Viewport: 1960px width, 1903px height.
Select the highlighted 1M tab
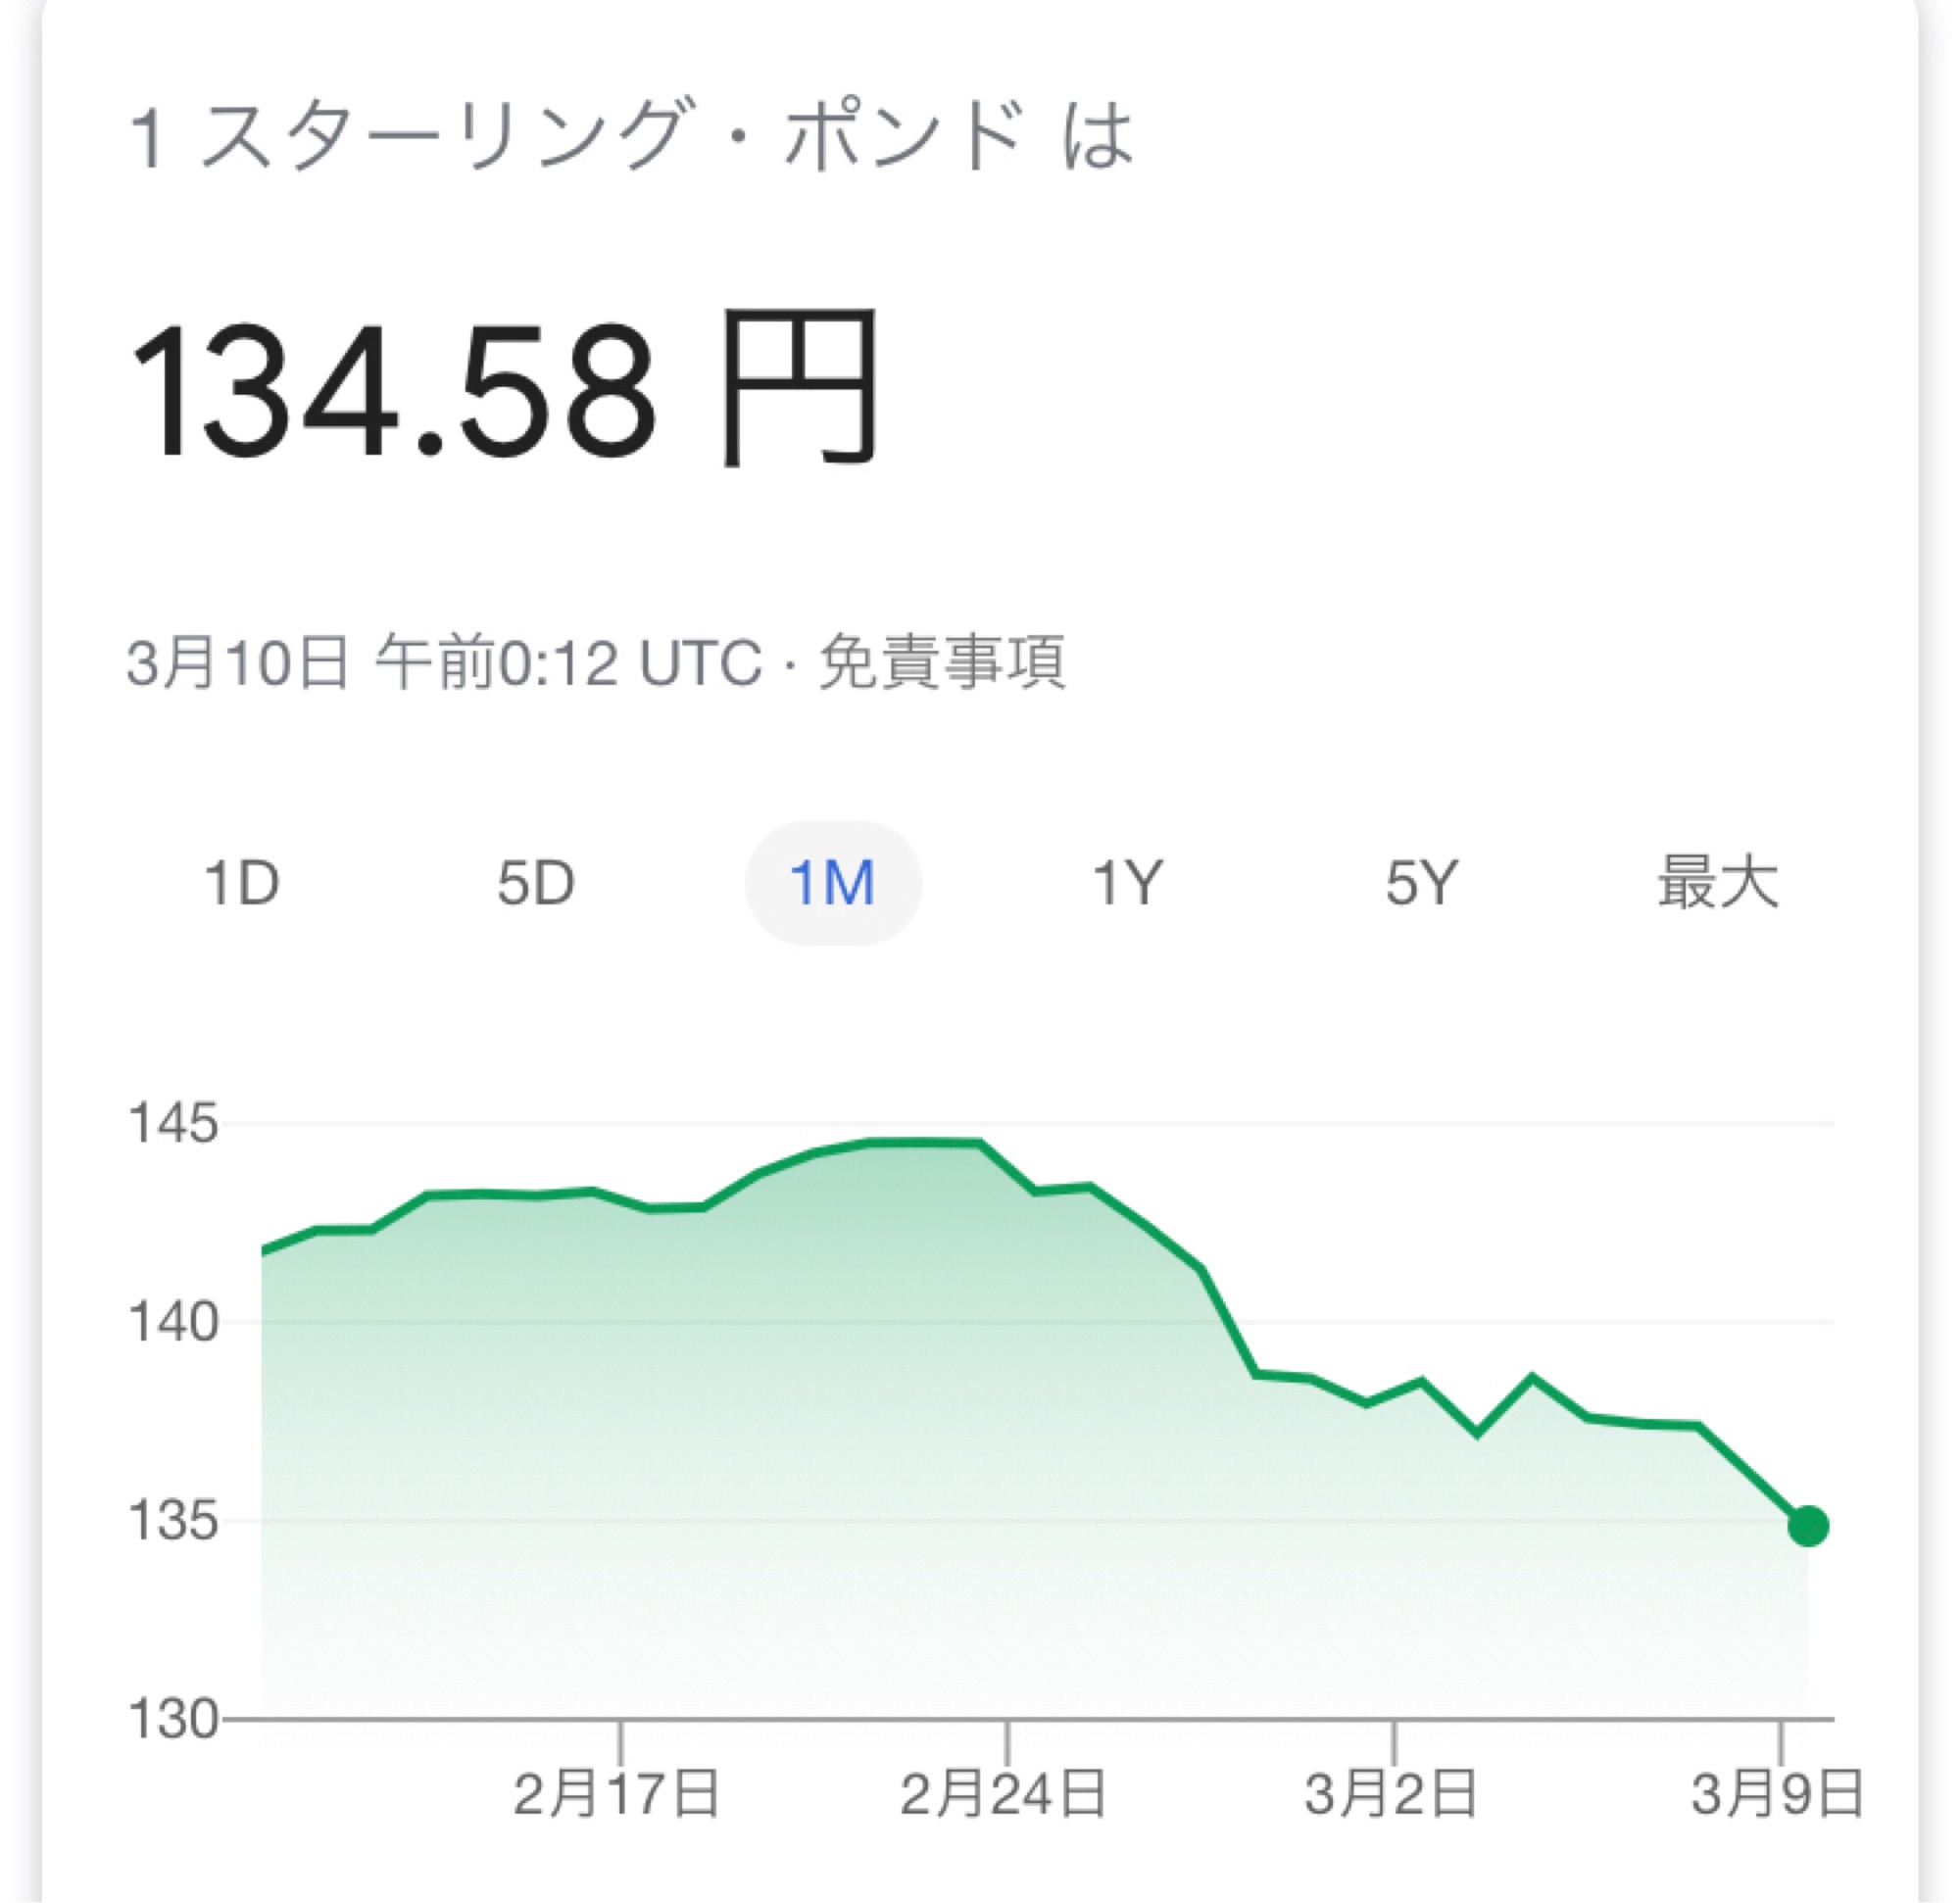[832, 883]
